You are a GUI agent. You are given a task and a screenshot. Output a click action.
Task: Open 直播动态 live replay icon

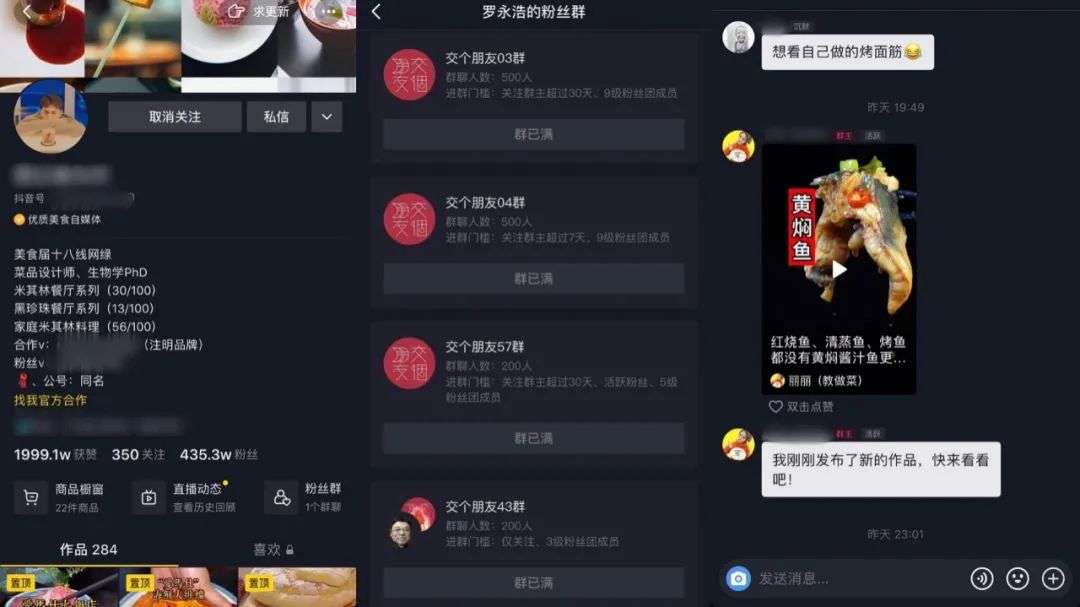tap(149, 497)
